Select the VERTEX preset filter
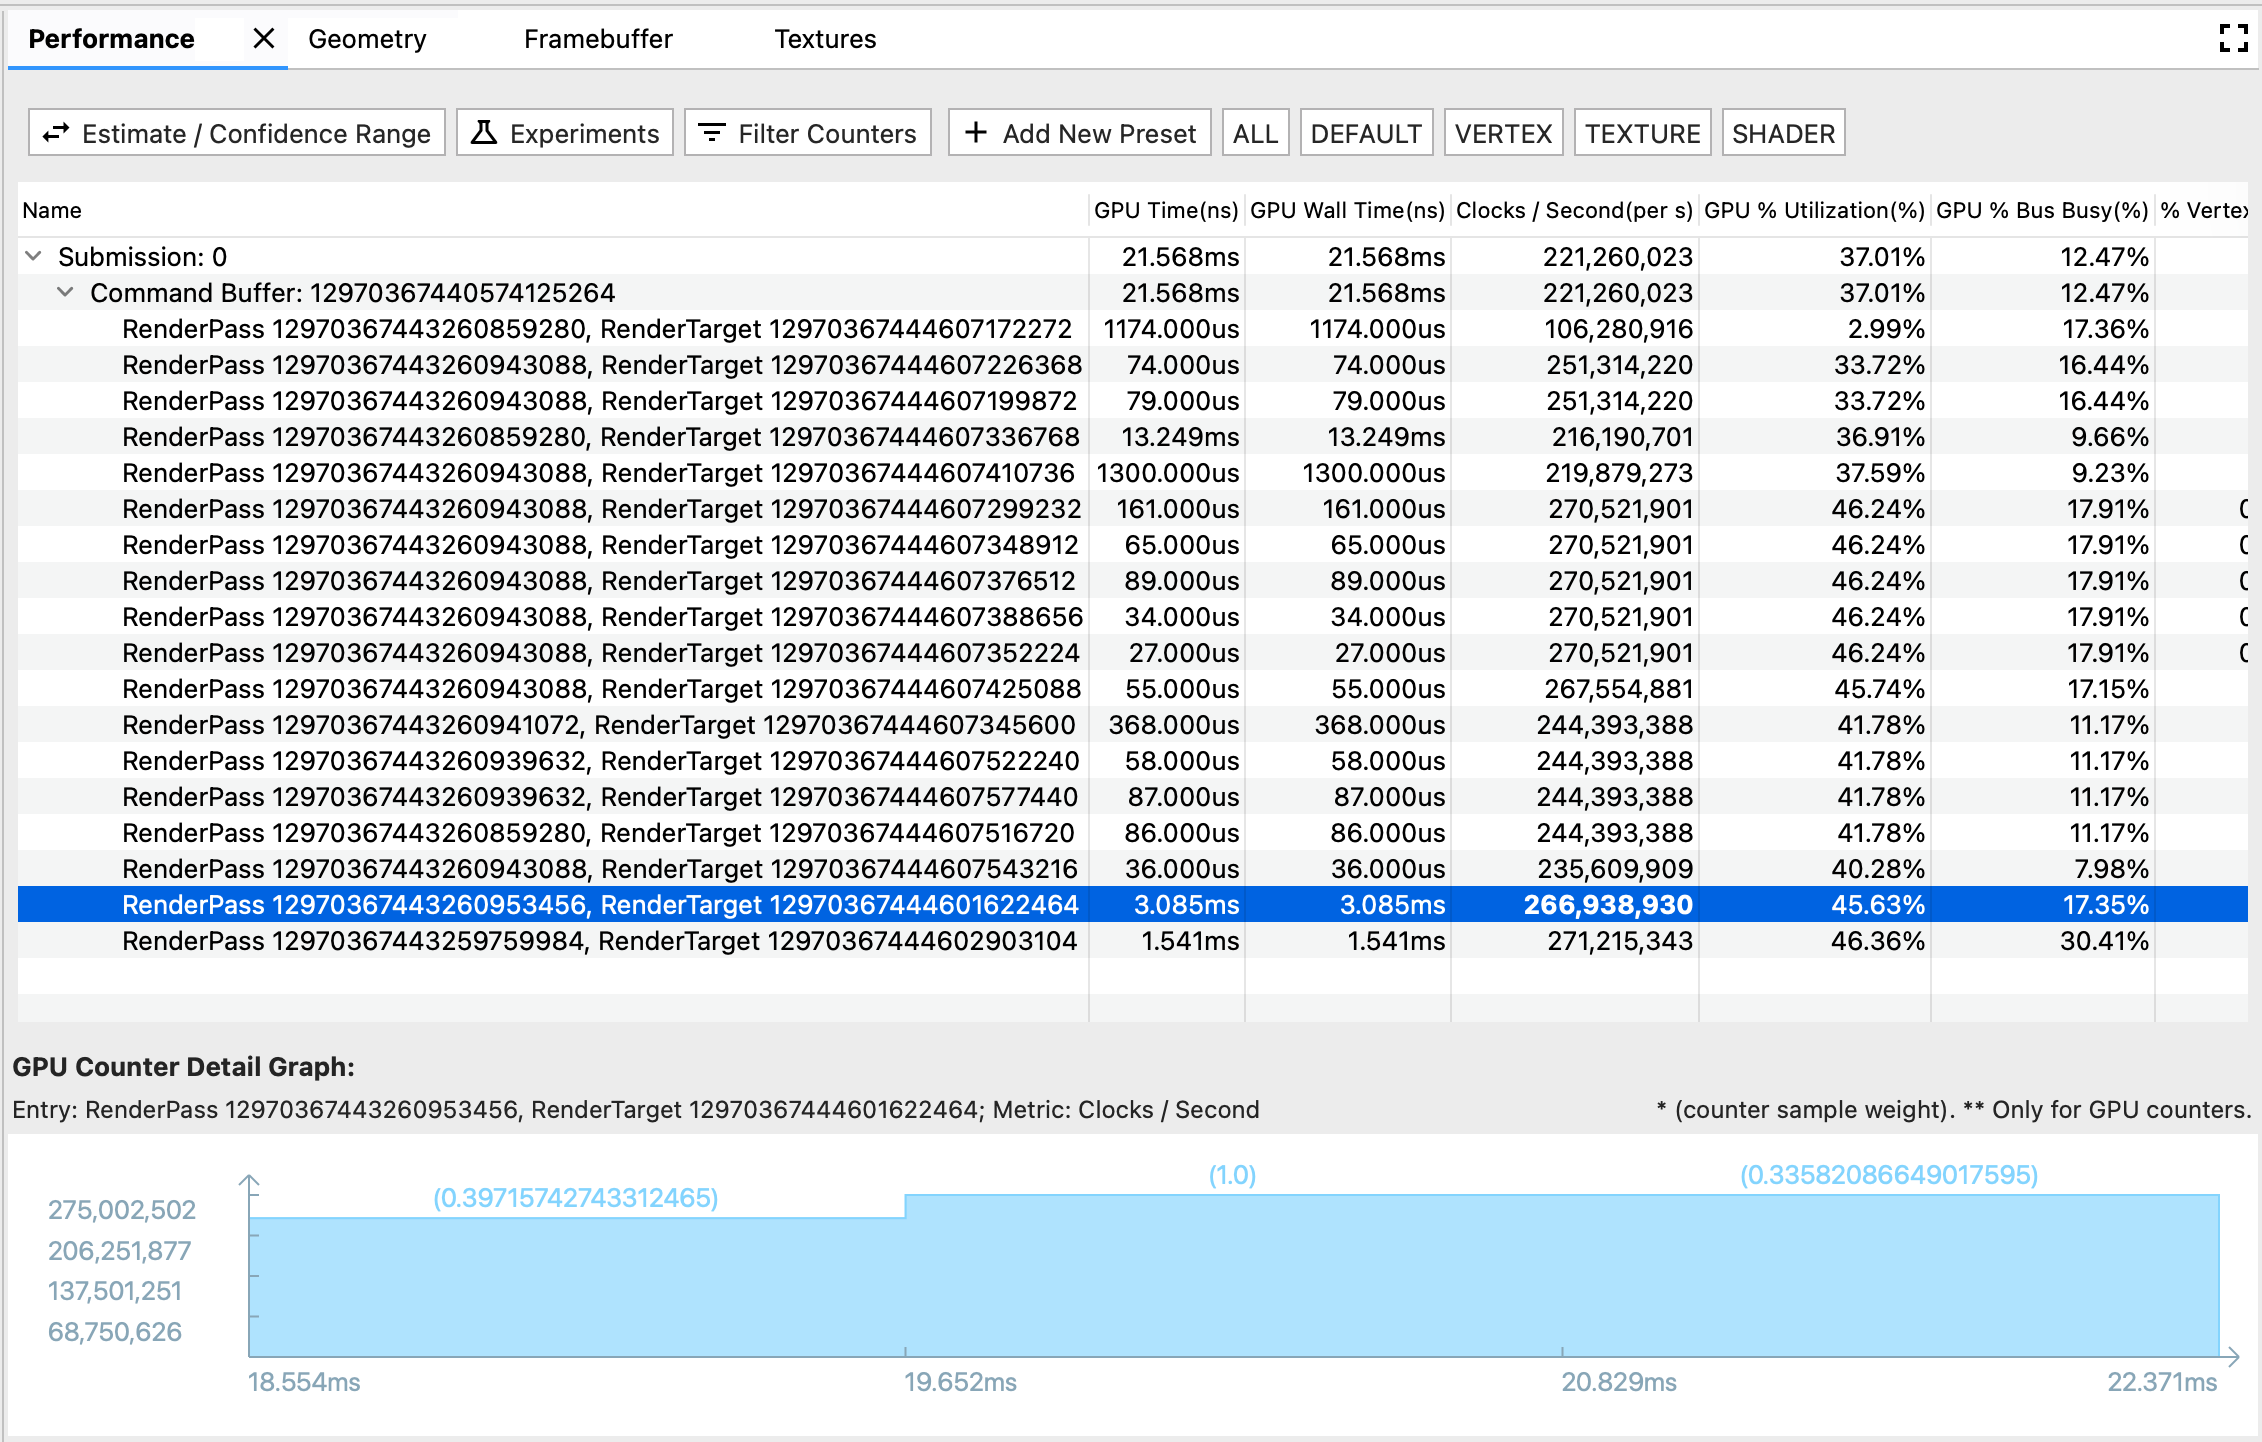The width and height of the screenshot is (2262, 1442). (x=1502, y=133)
